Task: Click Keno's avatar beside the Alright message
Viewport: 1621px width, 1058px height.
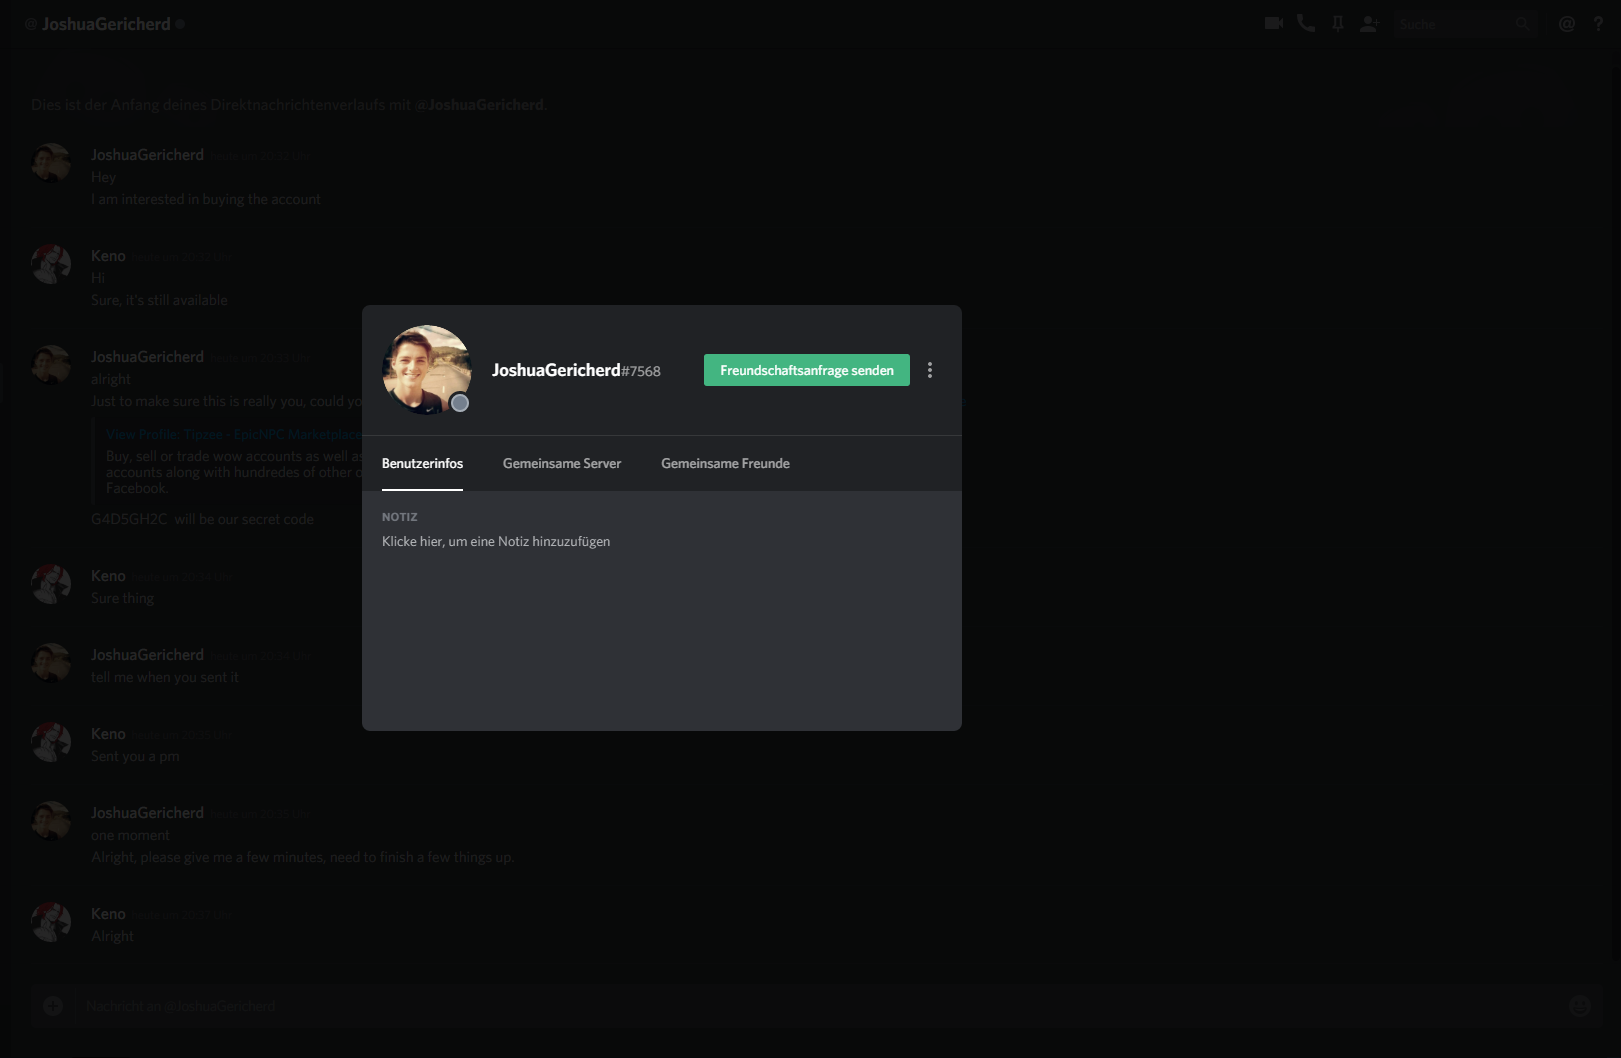Action: click(50, 922)
